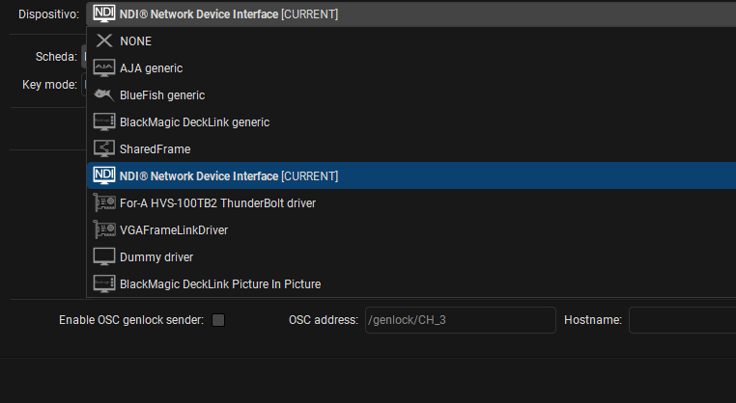The image size is (736, 403).
Task: Click the AJA generic device icon
Action: (104, 68)
